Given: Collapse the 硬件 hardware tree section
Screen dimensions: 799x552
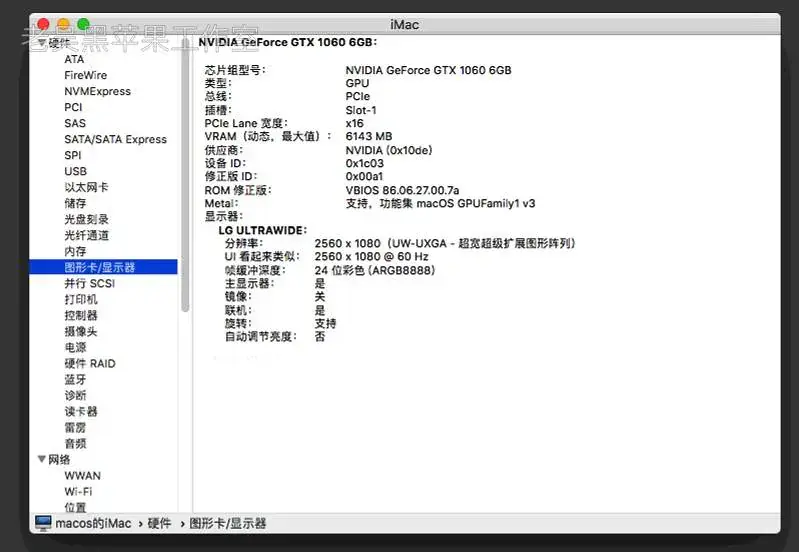Looking at the screenshot, I should 42,42.
